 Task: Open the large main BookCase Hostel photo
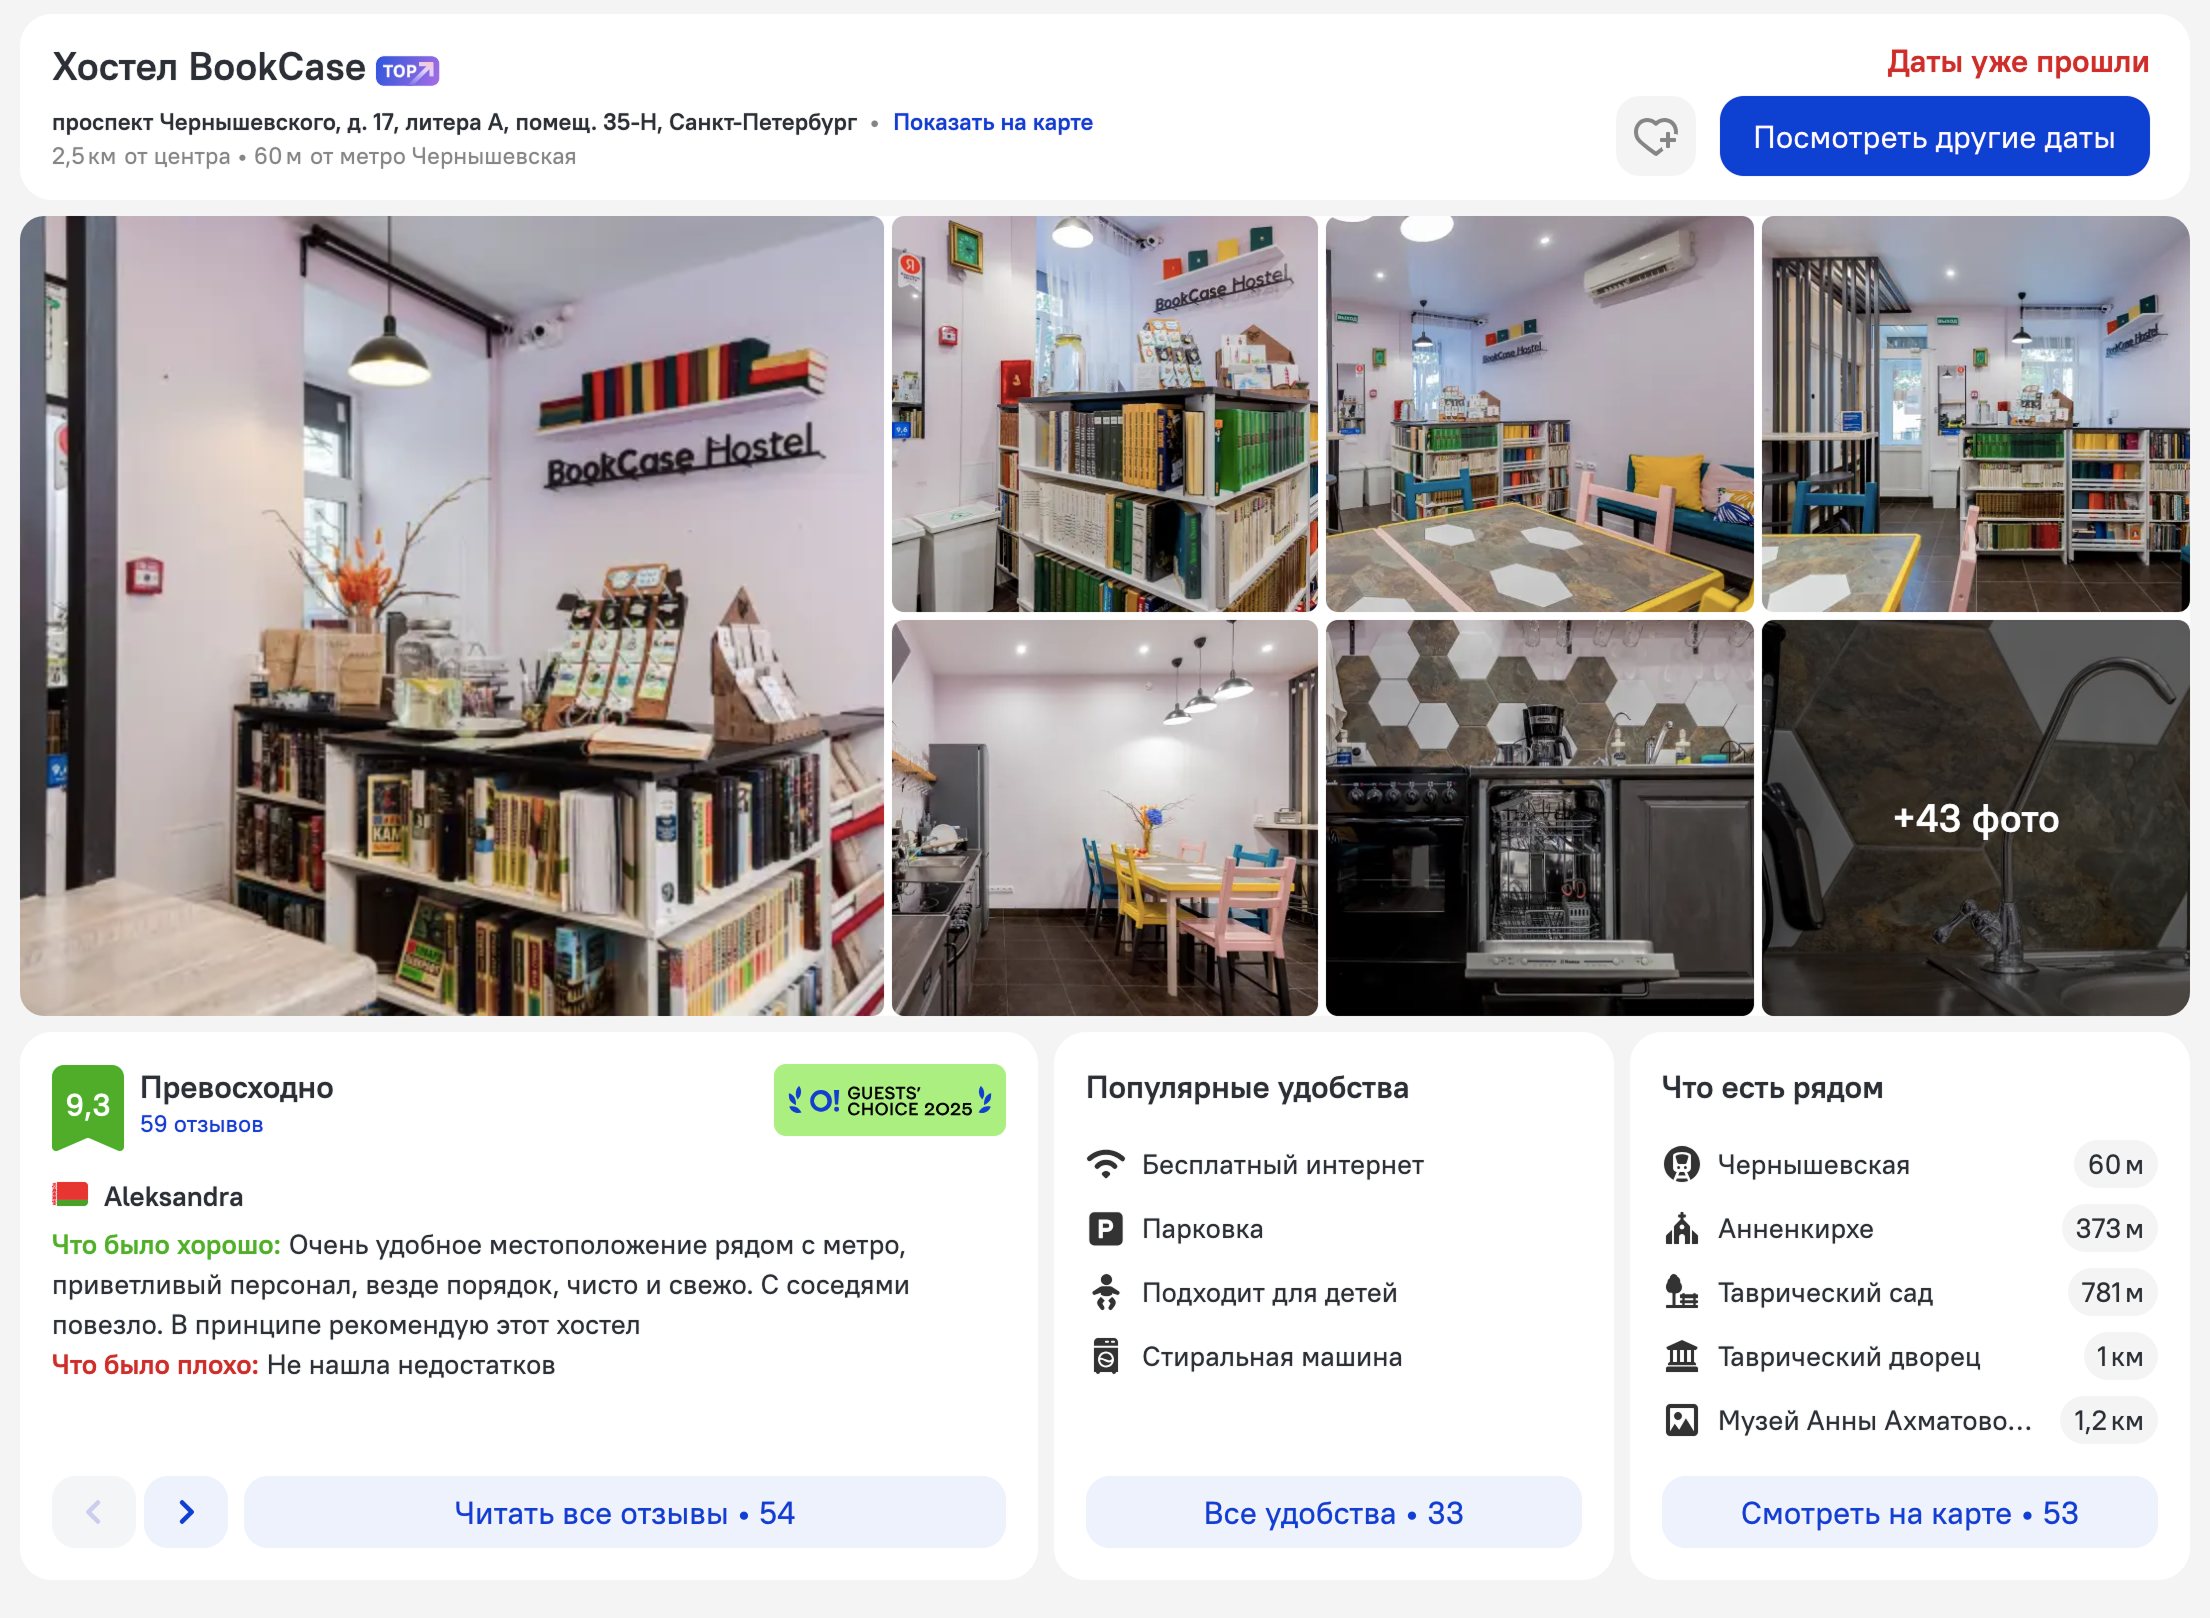pyautogui.click(x=452, y=615)
